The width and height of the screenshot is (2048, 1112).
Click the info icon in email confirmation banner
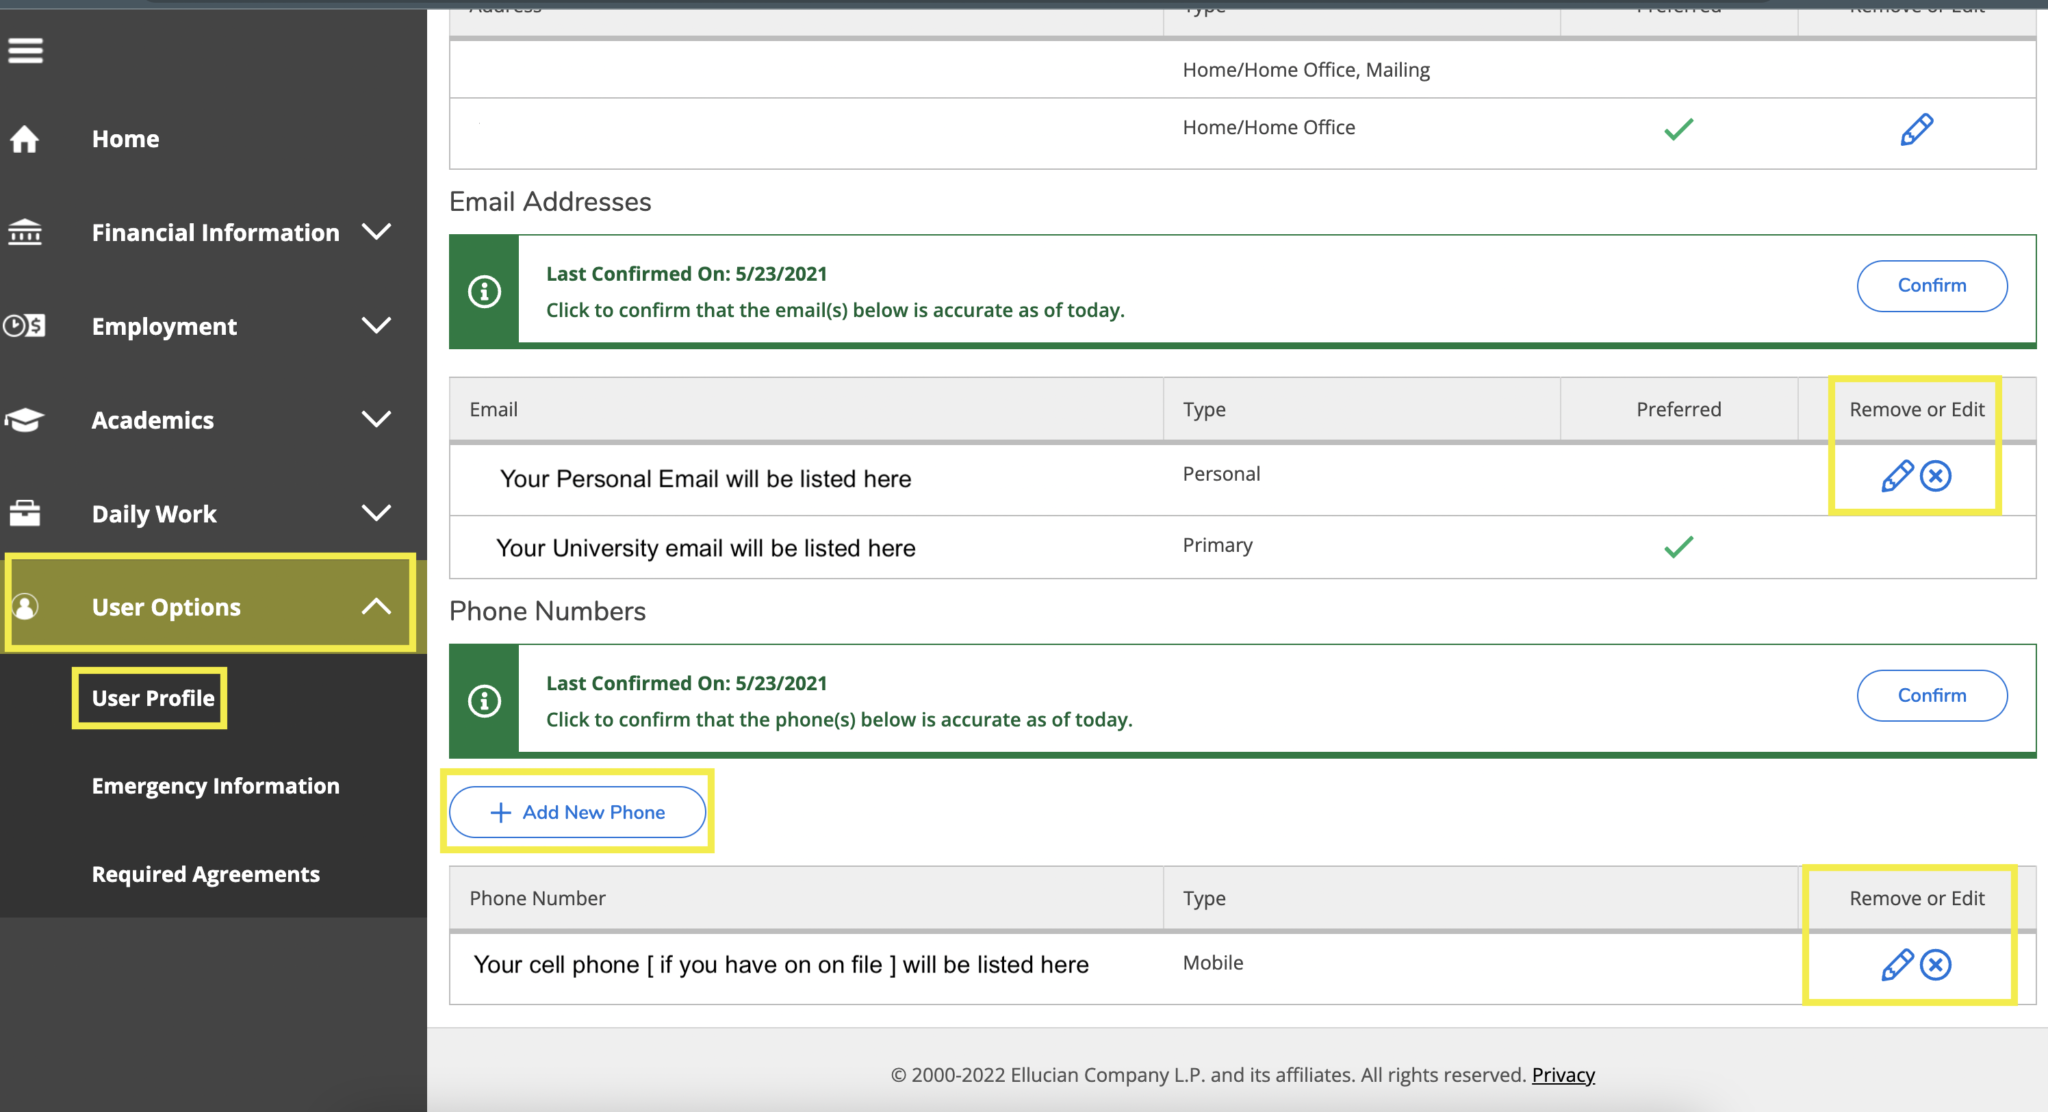pyautogui.click(x=484, y=291)
